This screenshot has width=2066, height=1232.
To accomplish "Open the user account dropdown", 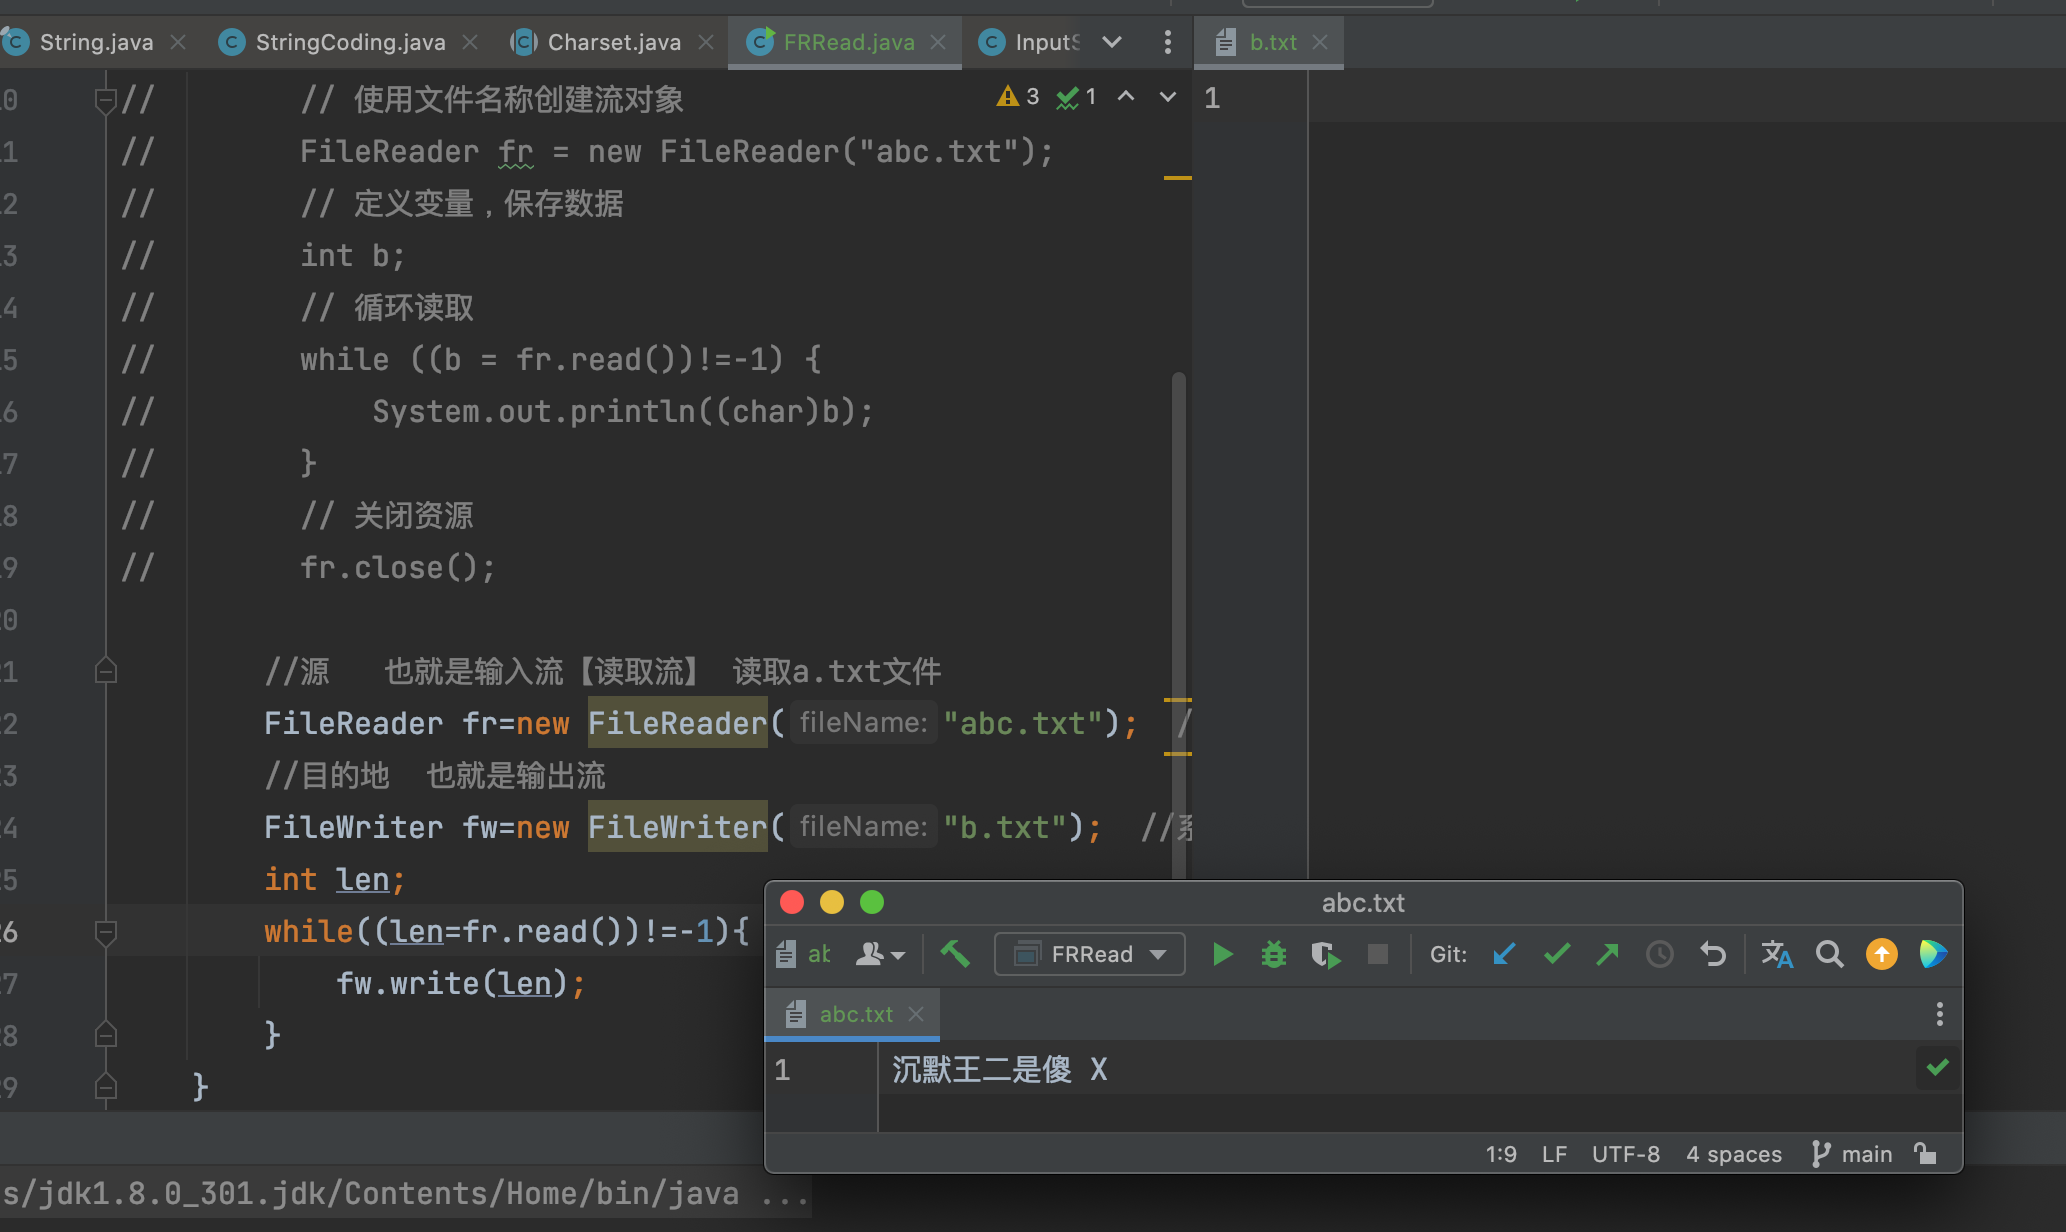I will pyautogui.click(x=879, y=954).
